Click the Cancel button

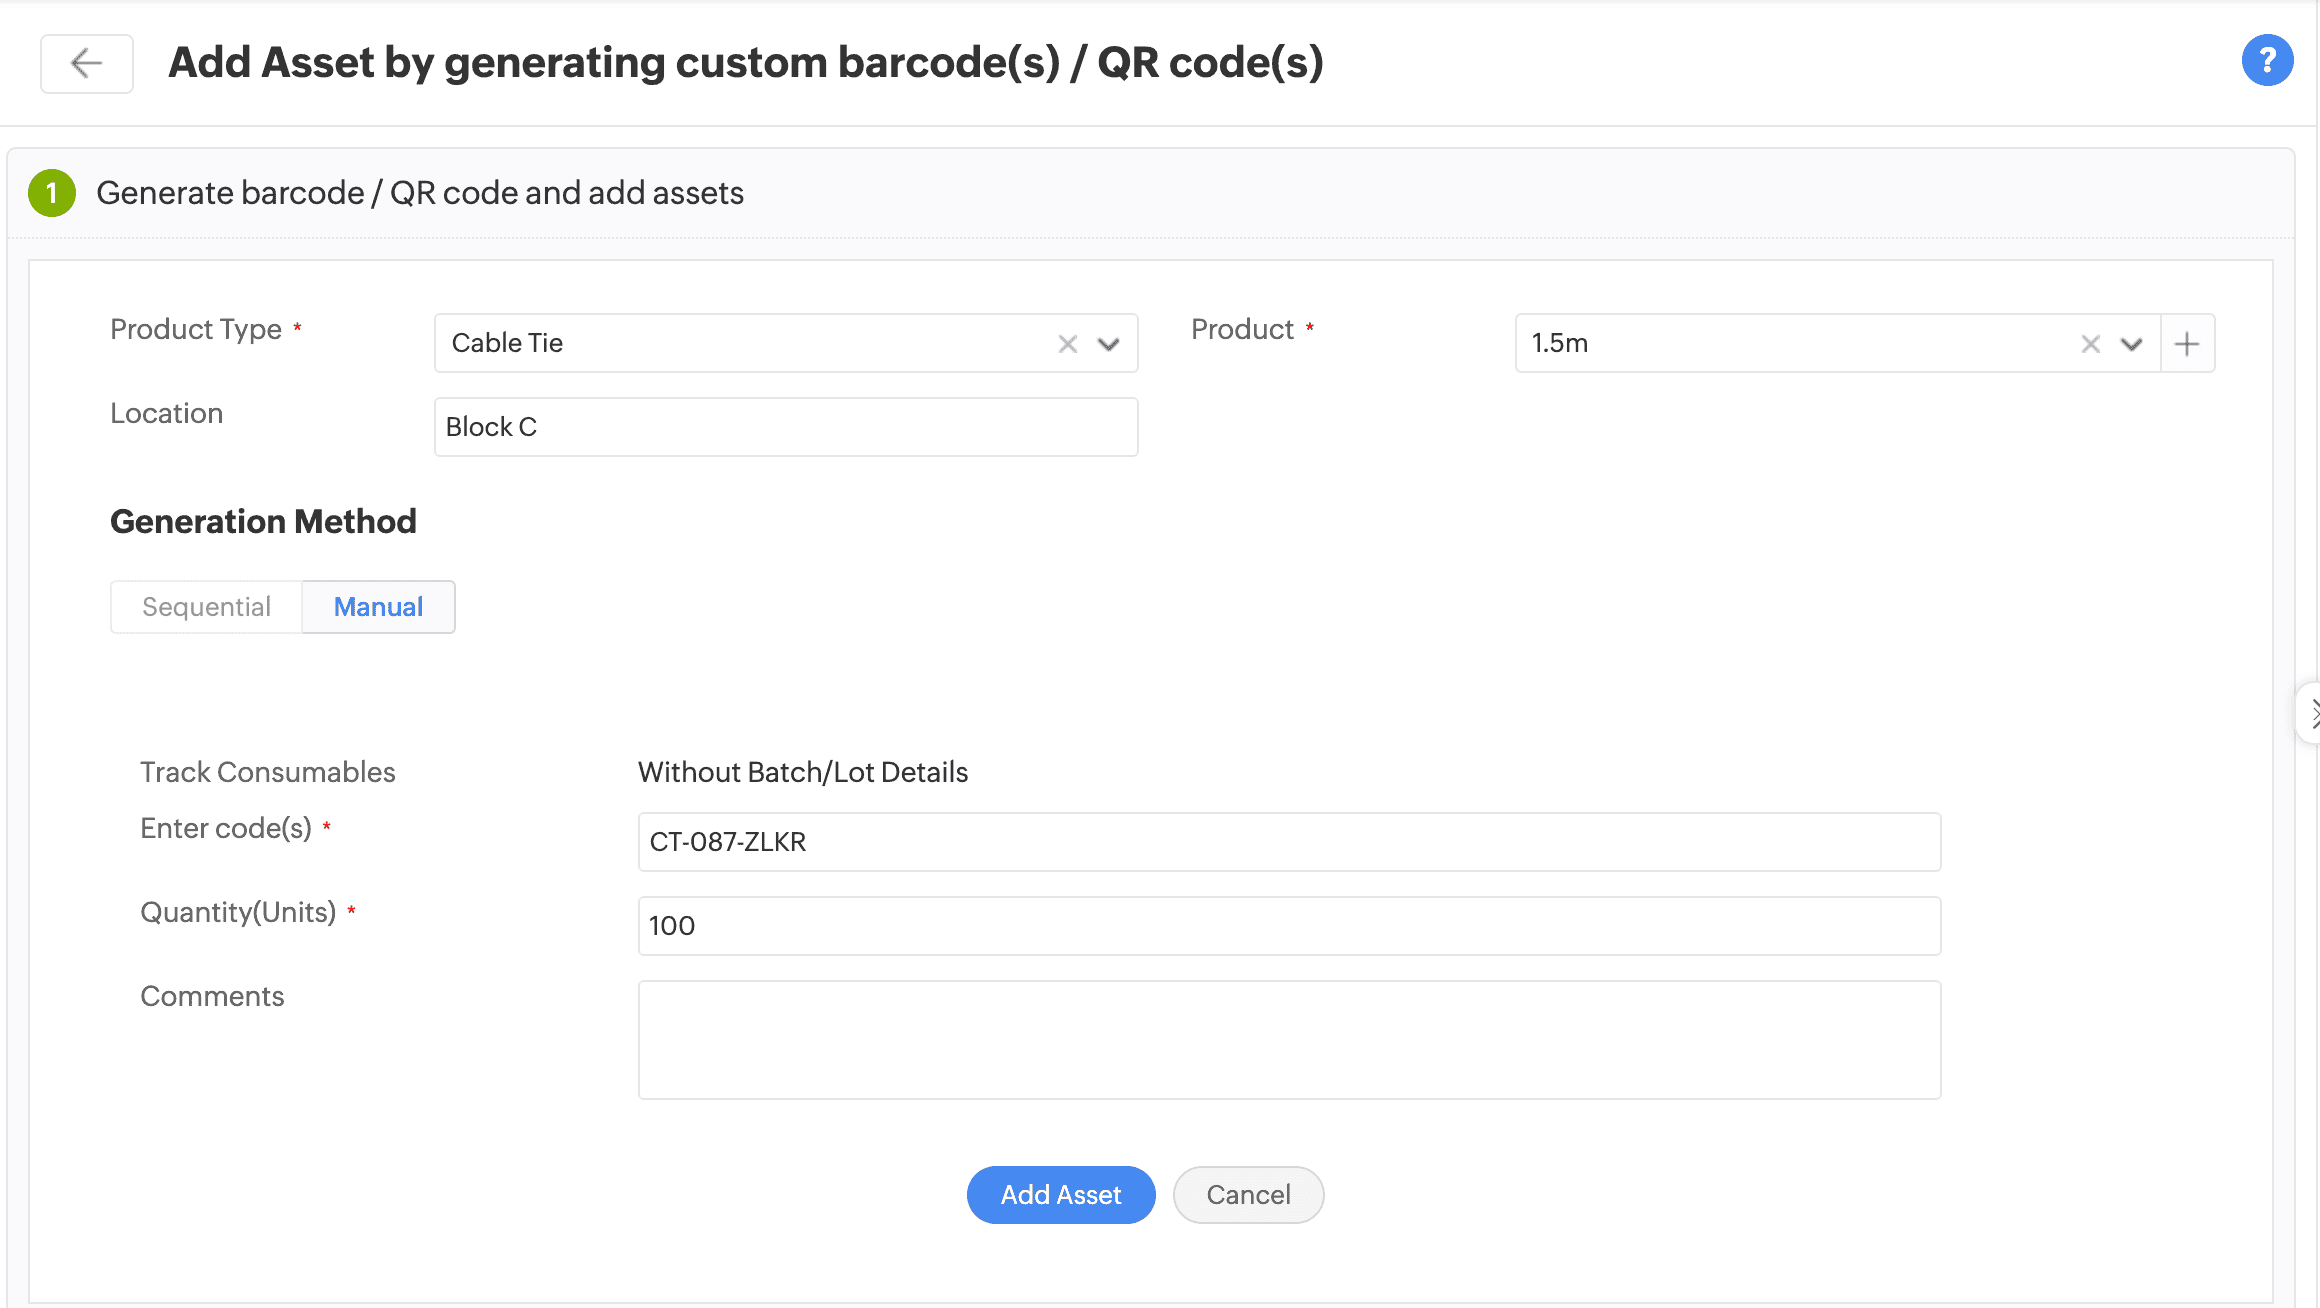pyautogui.click(x=1248, y=1195)
